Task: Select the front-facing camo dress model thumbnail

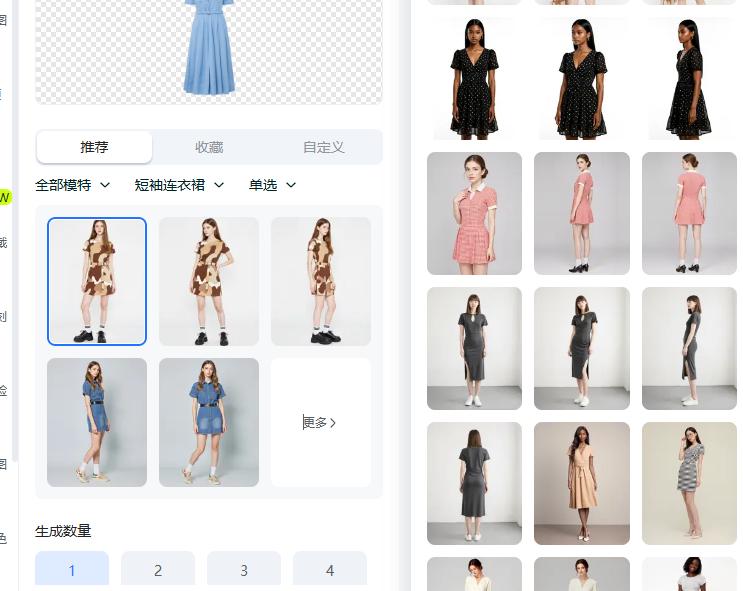Action: (x=97, y=282)
